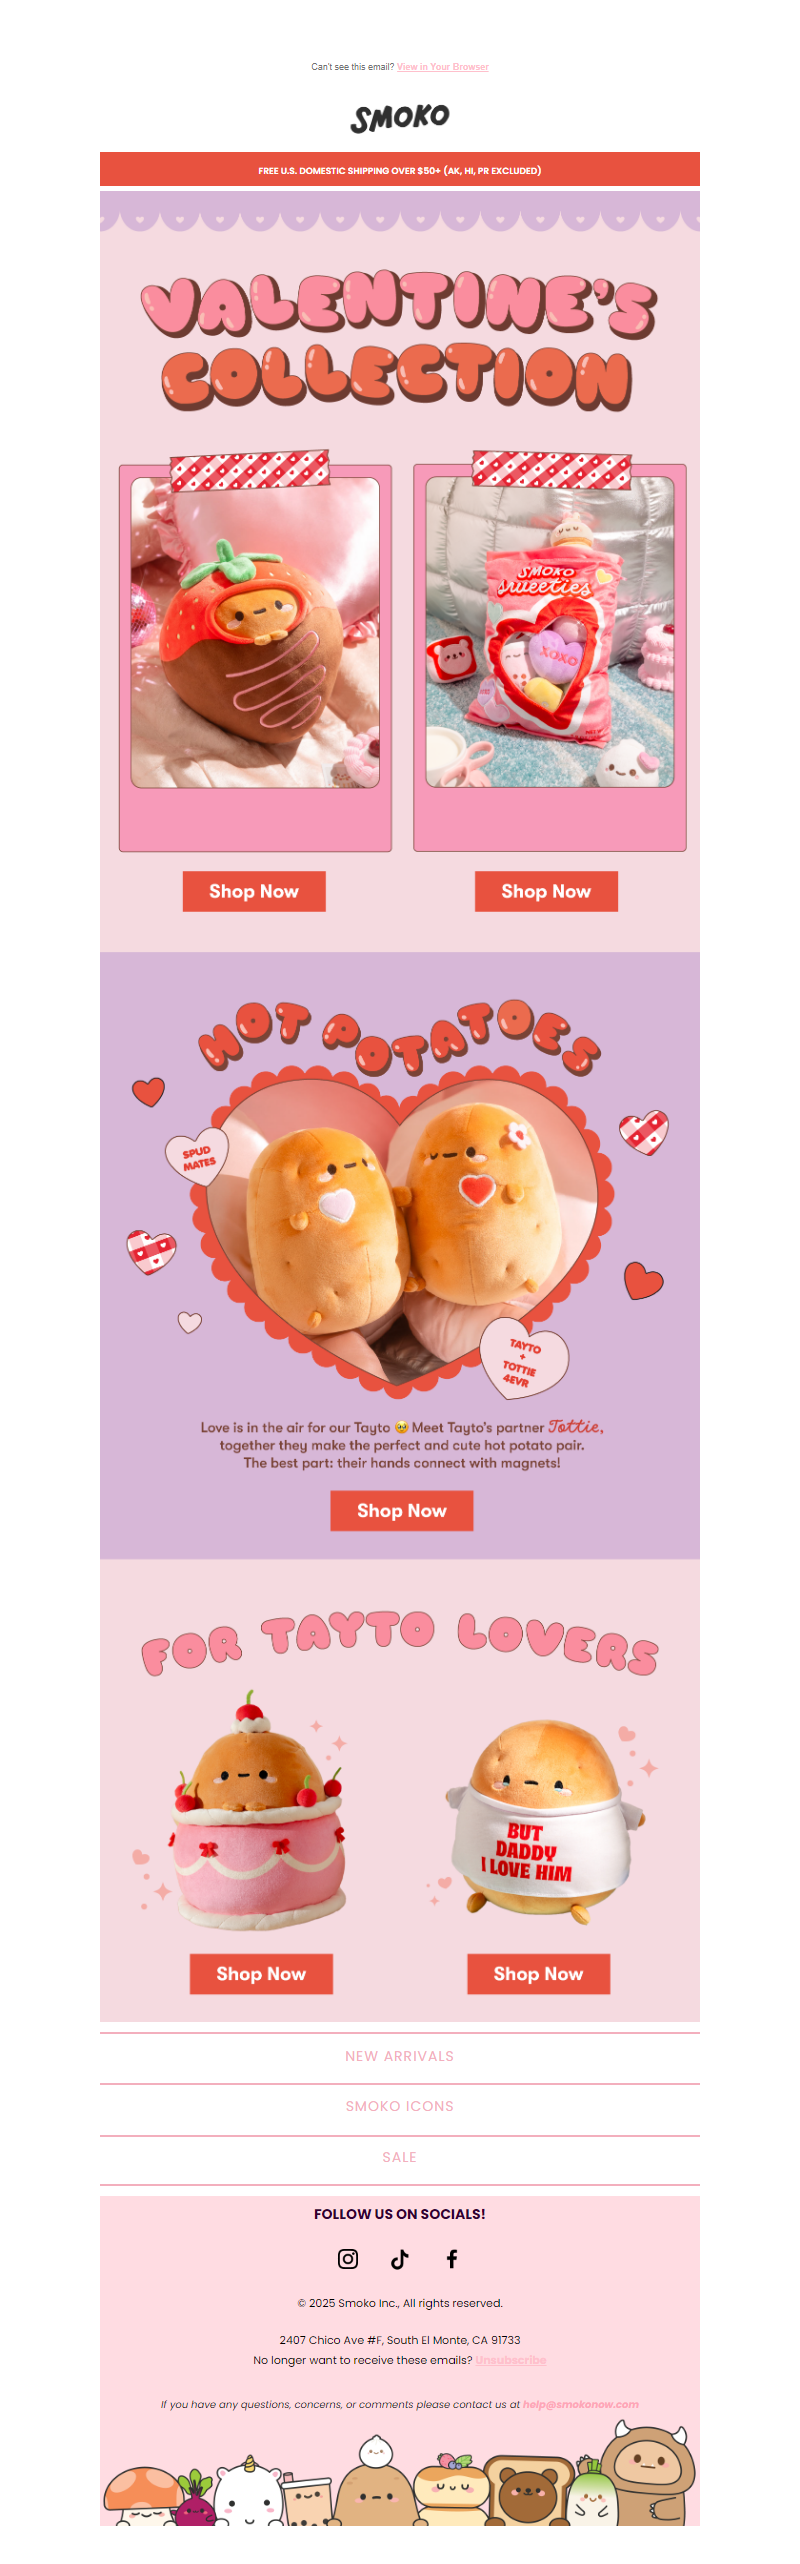This screenshot has height=2564, width=800.
Task: Click Shop Now under the Sweeties bag
Action: pos(546,891)
